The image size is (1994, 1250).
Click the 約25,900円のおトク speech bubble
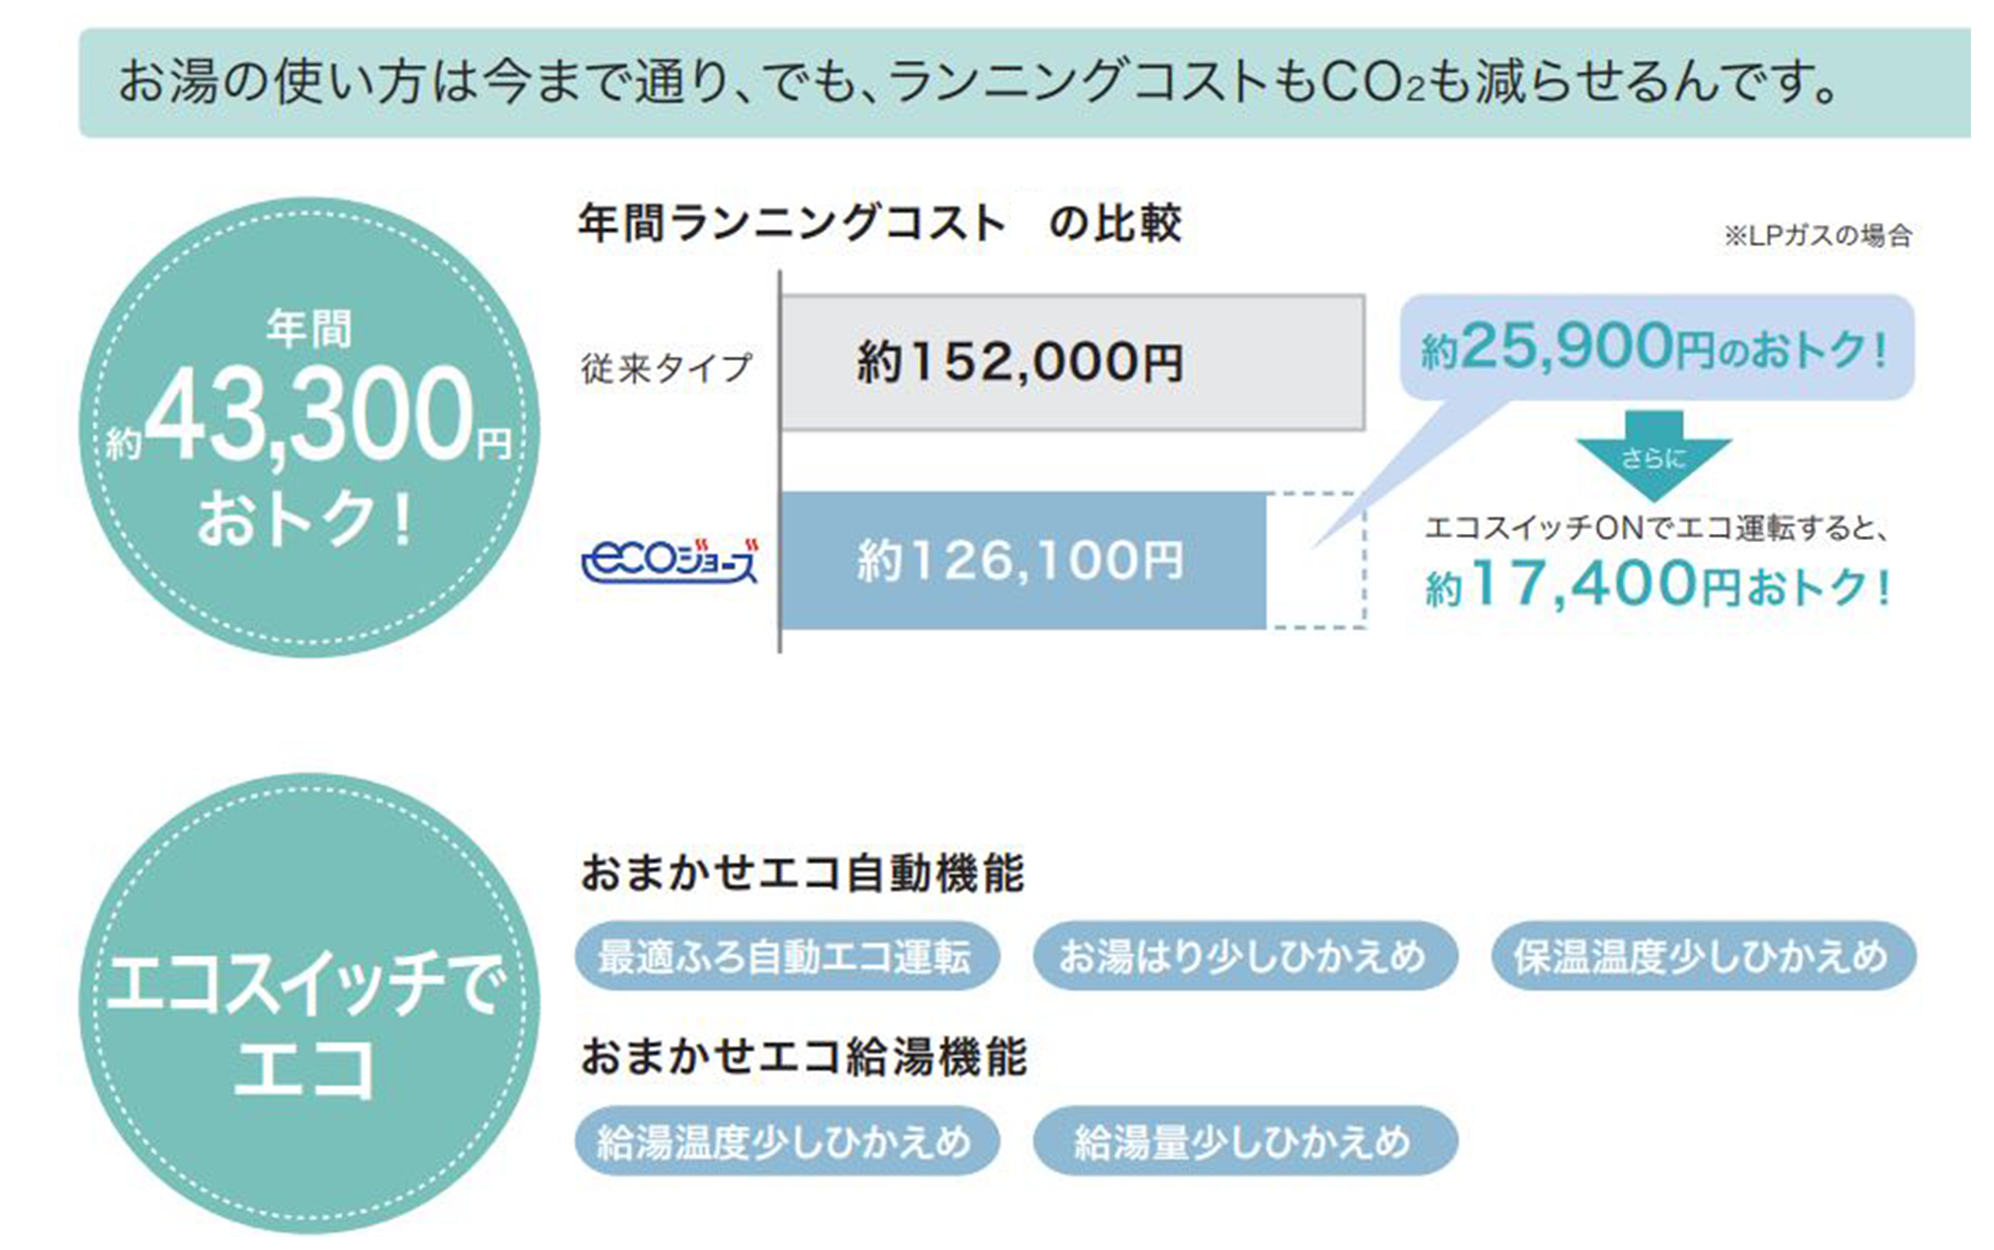coord(1656,349)
